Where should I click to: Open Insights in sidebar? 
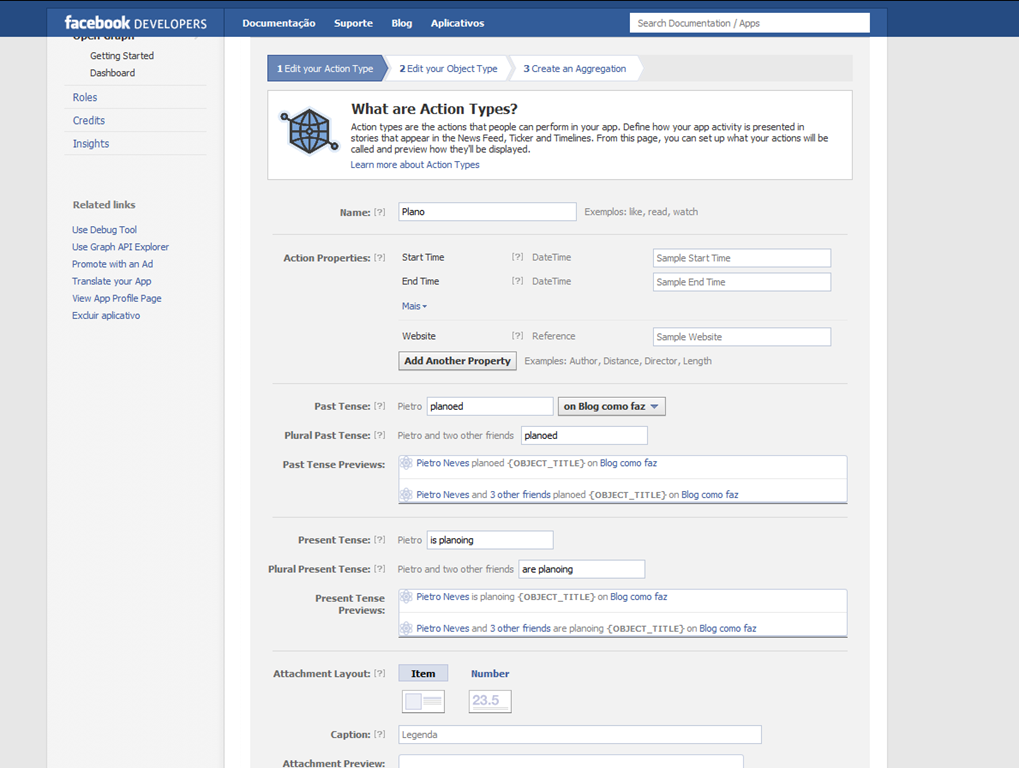[x=91, y=144]
